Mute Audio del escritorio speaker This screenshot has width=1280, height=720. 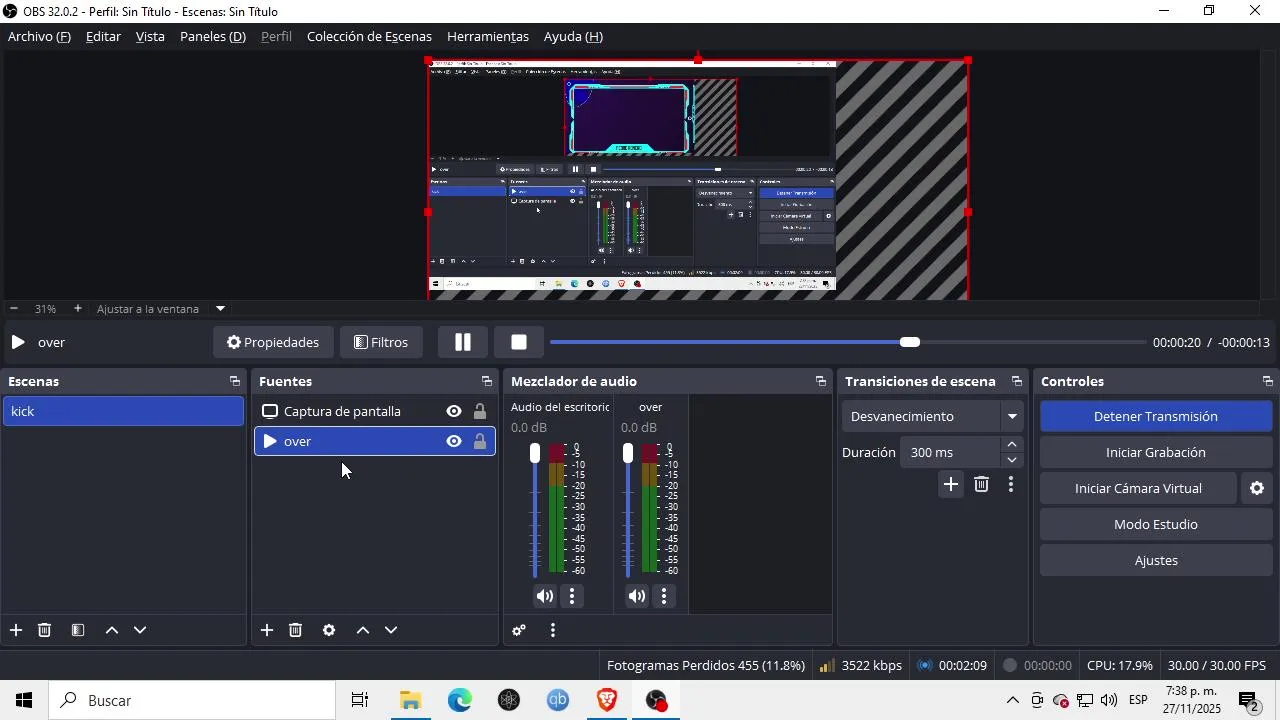tap(544, 596)
